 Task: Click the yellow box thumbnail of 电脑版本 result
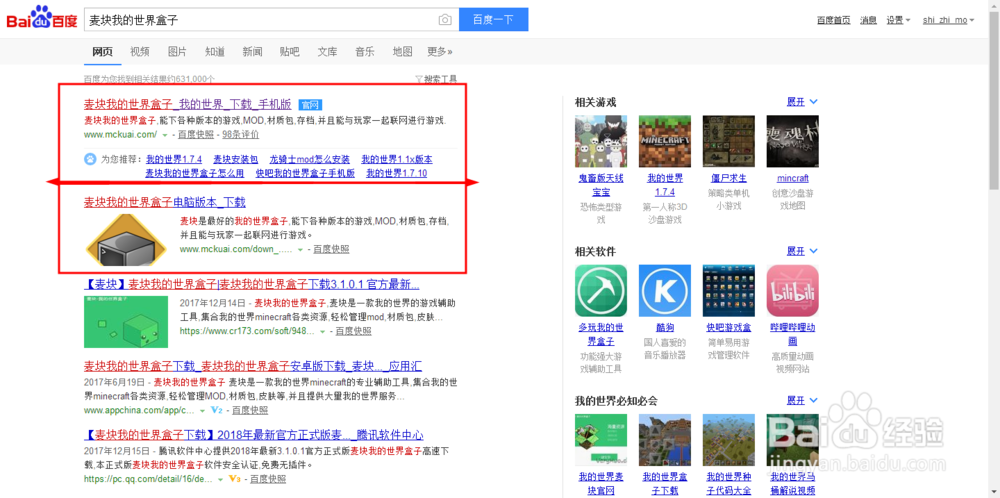click(x=126, y=240)
